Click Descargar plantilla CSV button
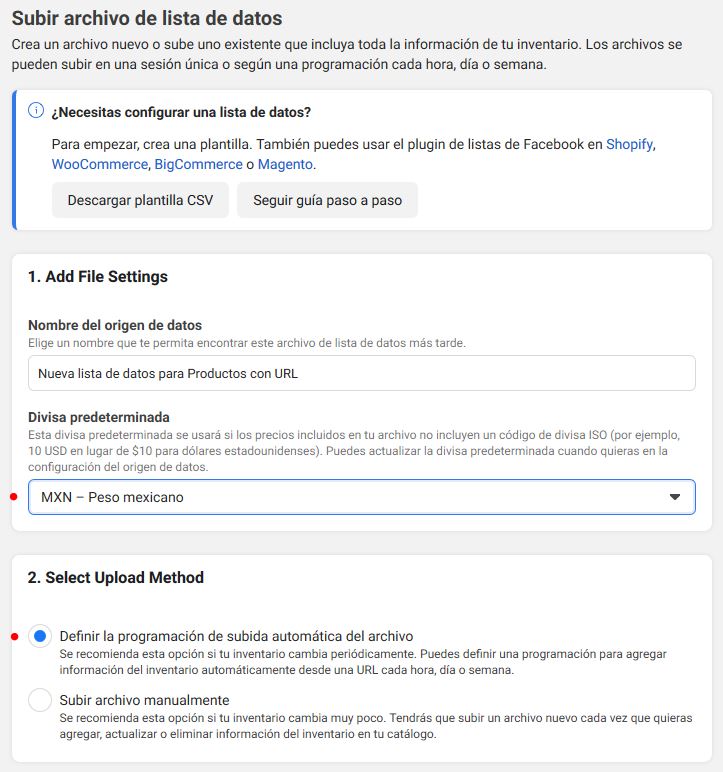 point(140,200)
